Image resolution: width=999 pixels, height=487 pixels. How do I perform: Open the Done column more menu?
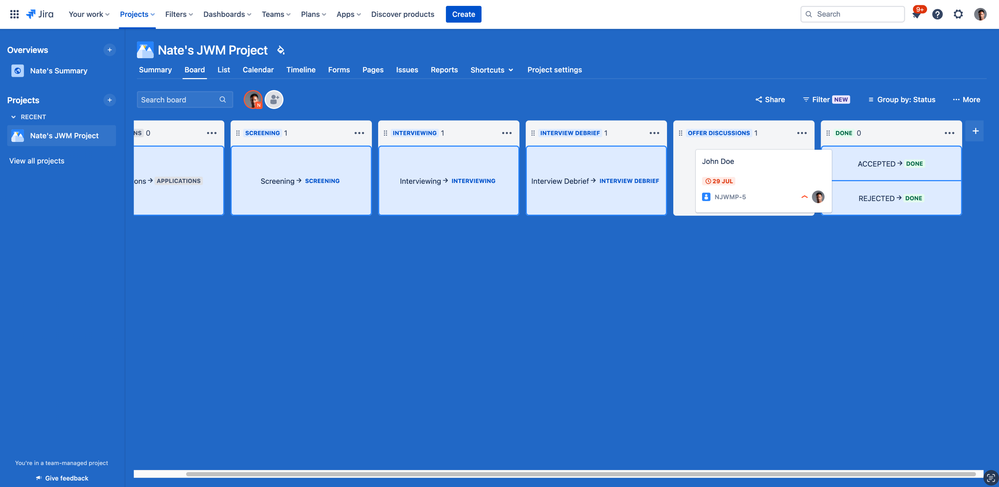[x=949, y=133]
